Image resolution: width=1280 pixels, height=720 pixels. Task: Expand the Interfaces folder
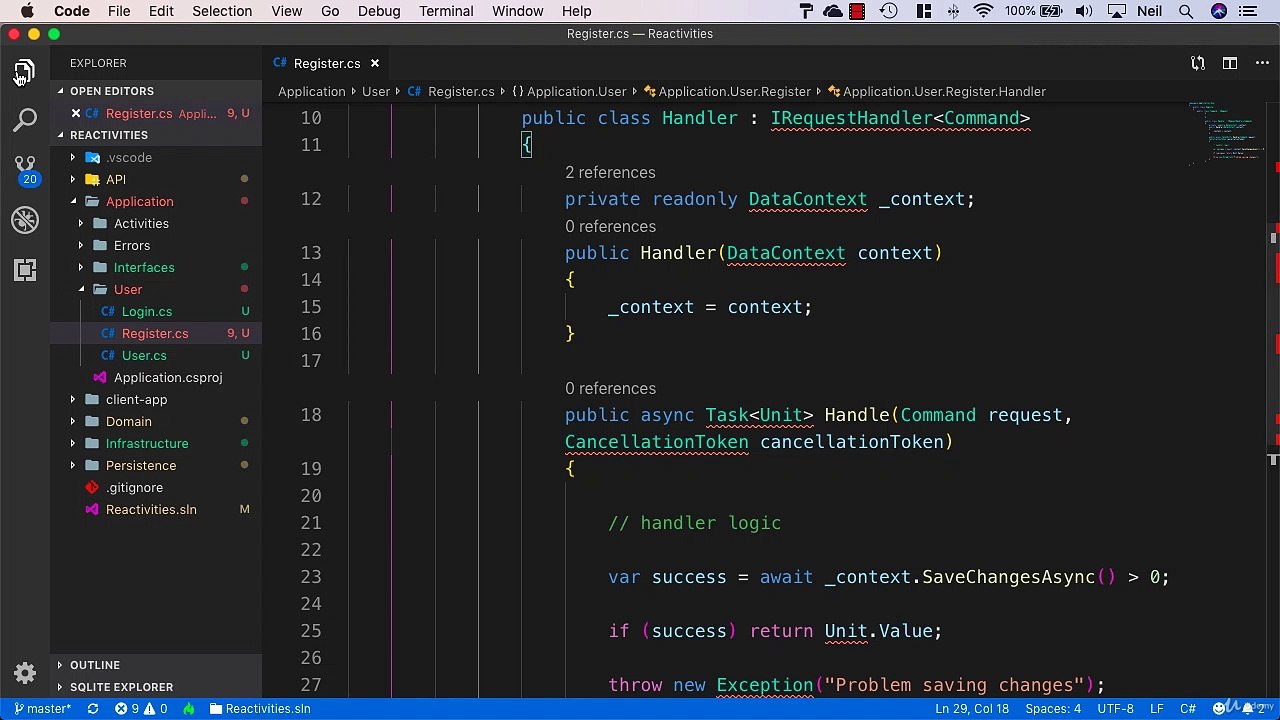(x=144, y=267)
